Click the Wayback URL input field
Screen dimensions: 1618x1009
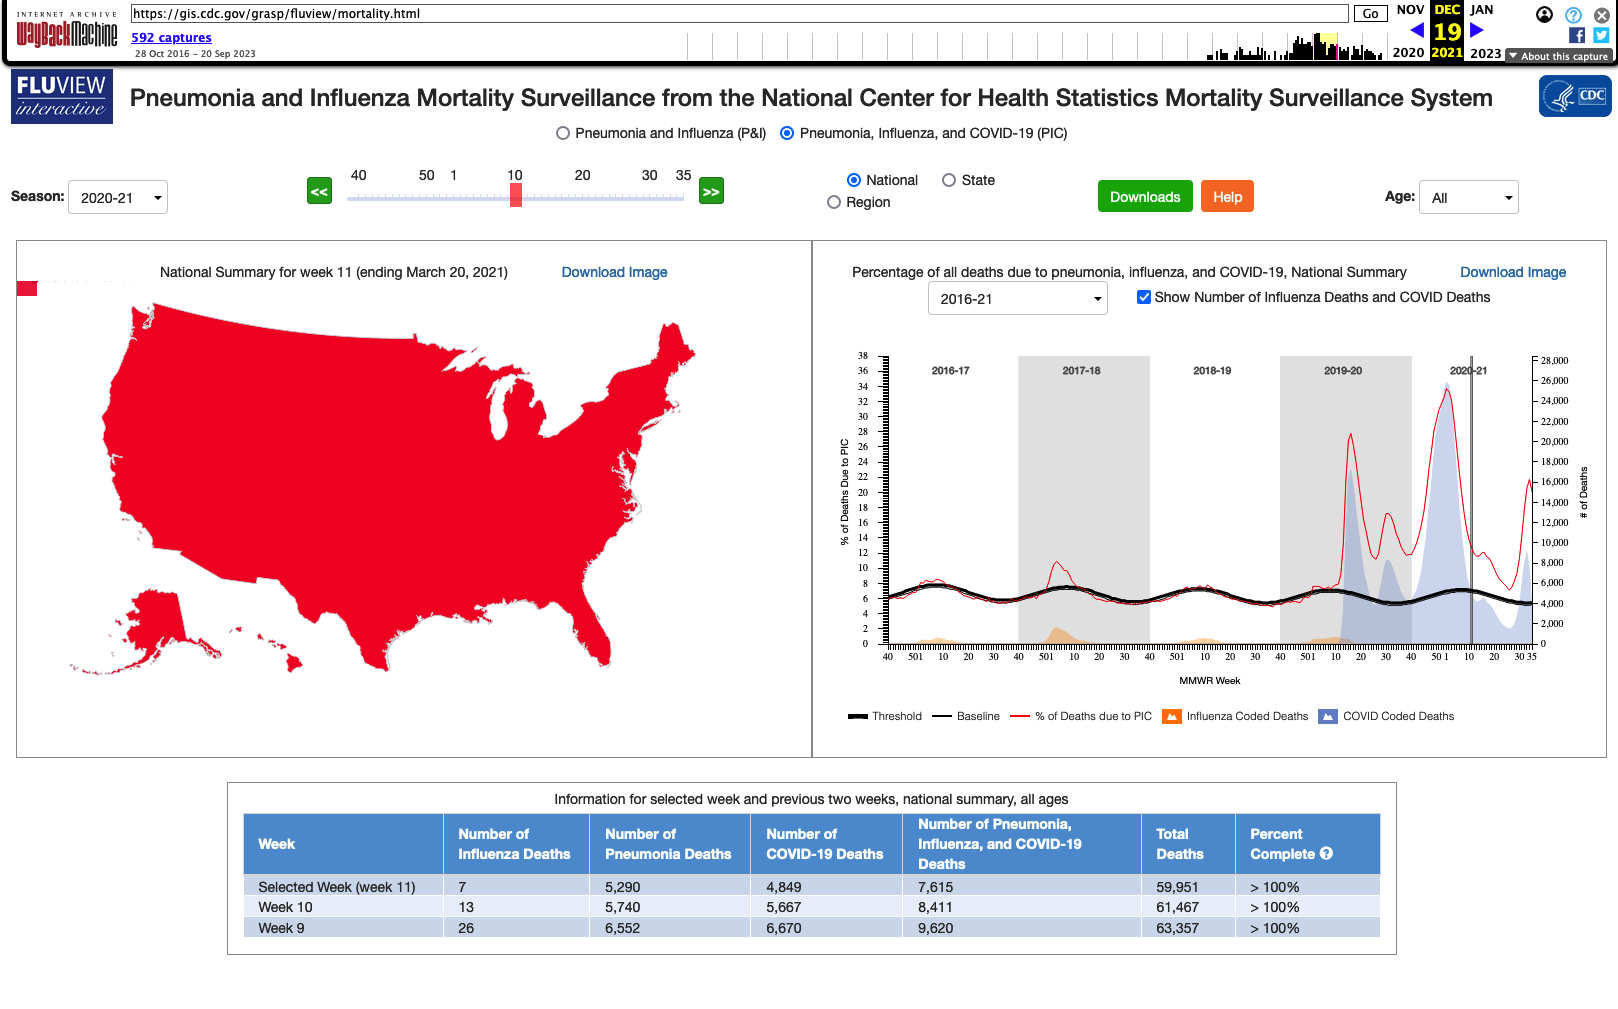(x=740, y=14)
